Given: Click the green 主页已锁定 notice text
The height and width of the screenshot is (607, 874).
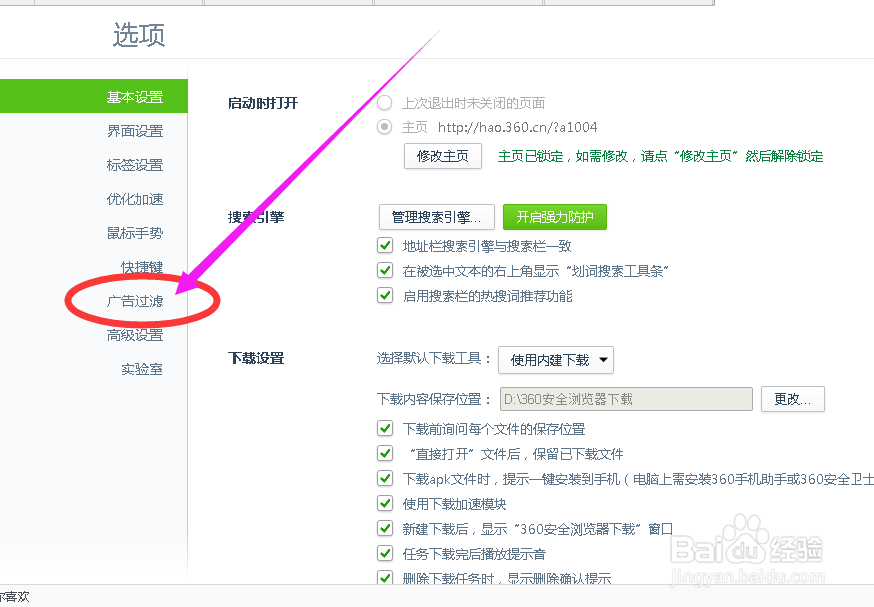Looking at the screenshot, I should [x=660, y=156].
